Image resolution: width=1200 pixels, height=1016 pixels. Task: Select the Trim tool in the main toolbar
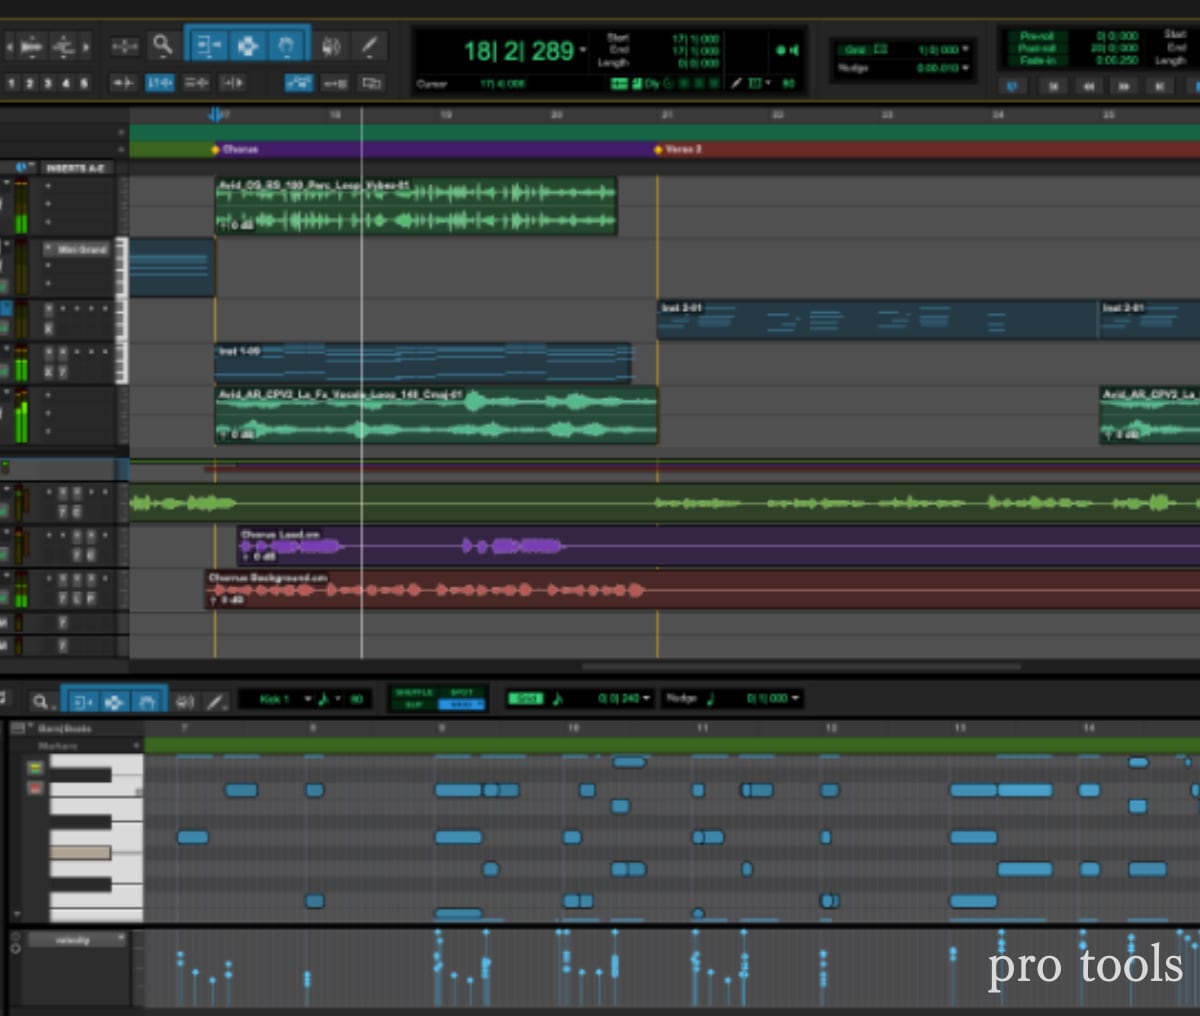209,46
